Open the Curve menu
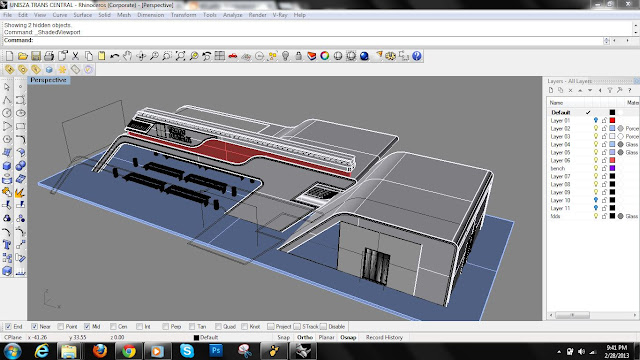Screen dimensions: 640x360 tap(60, 15)
